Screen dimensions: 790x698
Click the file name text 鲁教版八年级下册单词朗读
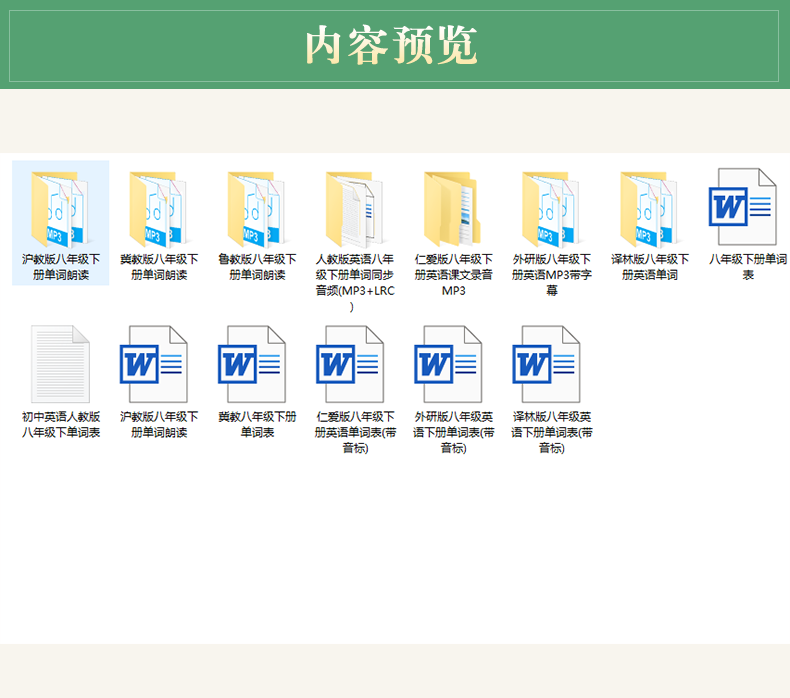257,267
